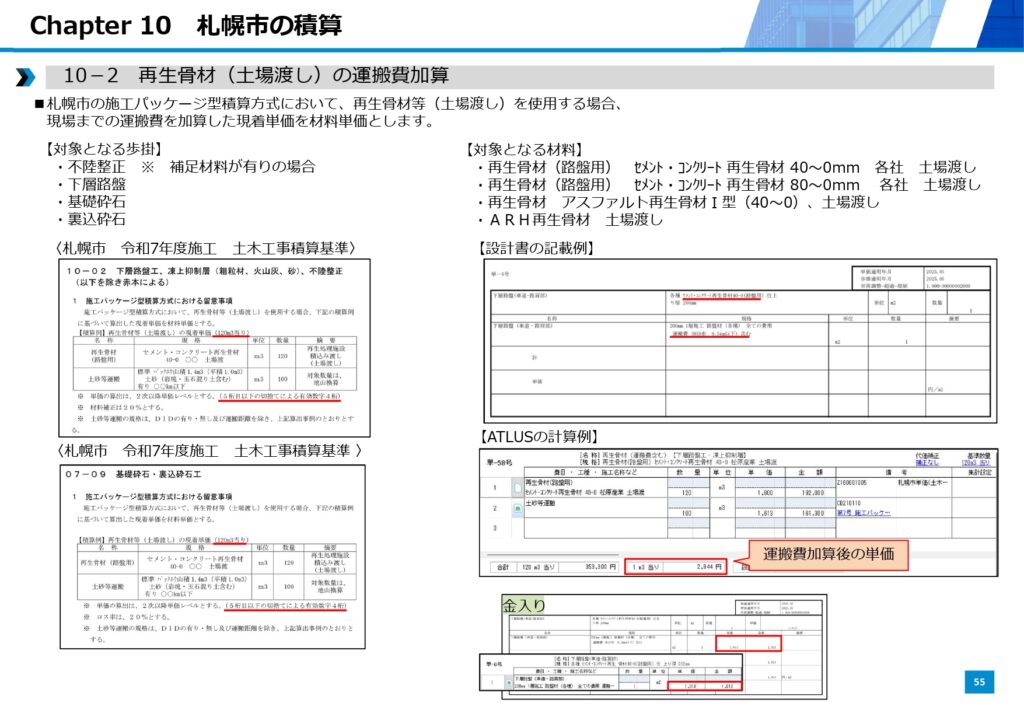Viewport: 1024px width, 724px height.
Task: Click the 第2号 施工パッケージ link in row 2
Action: pyautogui.click(x=870, y=512)
